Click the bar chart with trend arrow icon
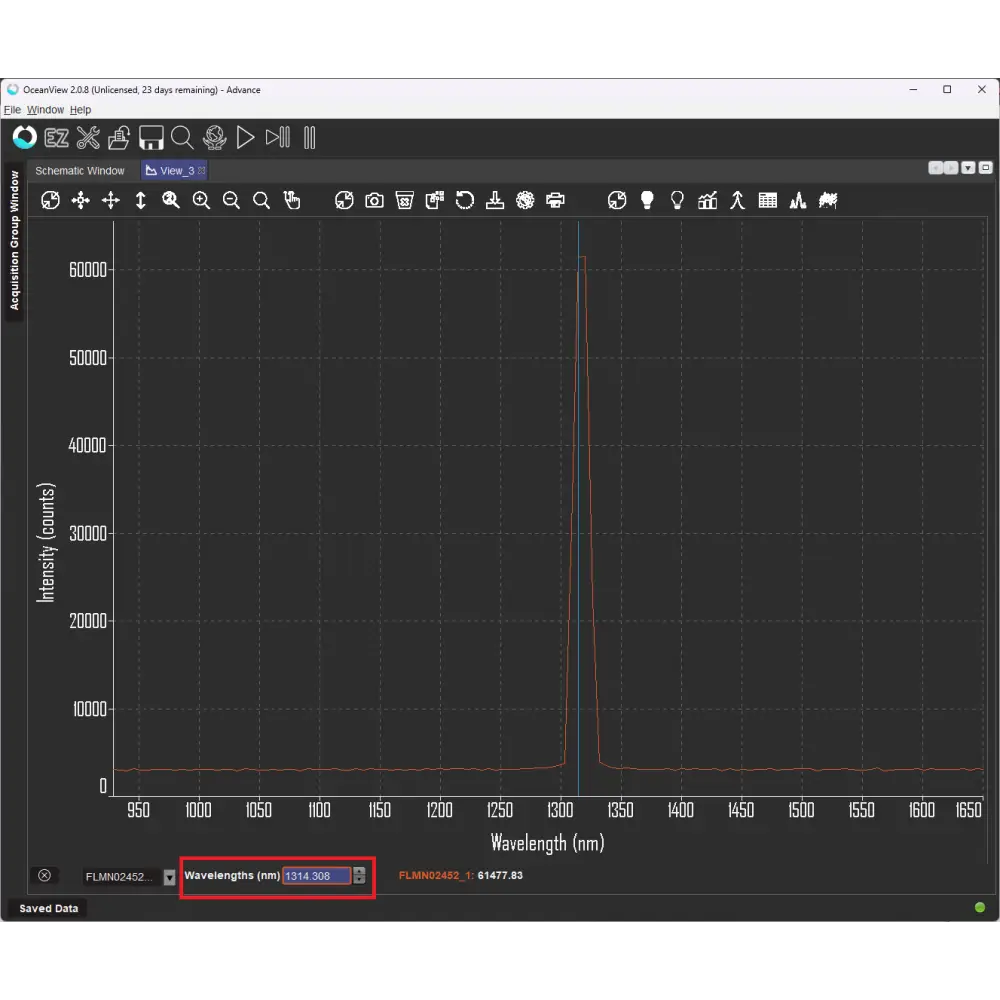The image size is (1000, 1000). (707, 201)
